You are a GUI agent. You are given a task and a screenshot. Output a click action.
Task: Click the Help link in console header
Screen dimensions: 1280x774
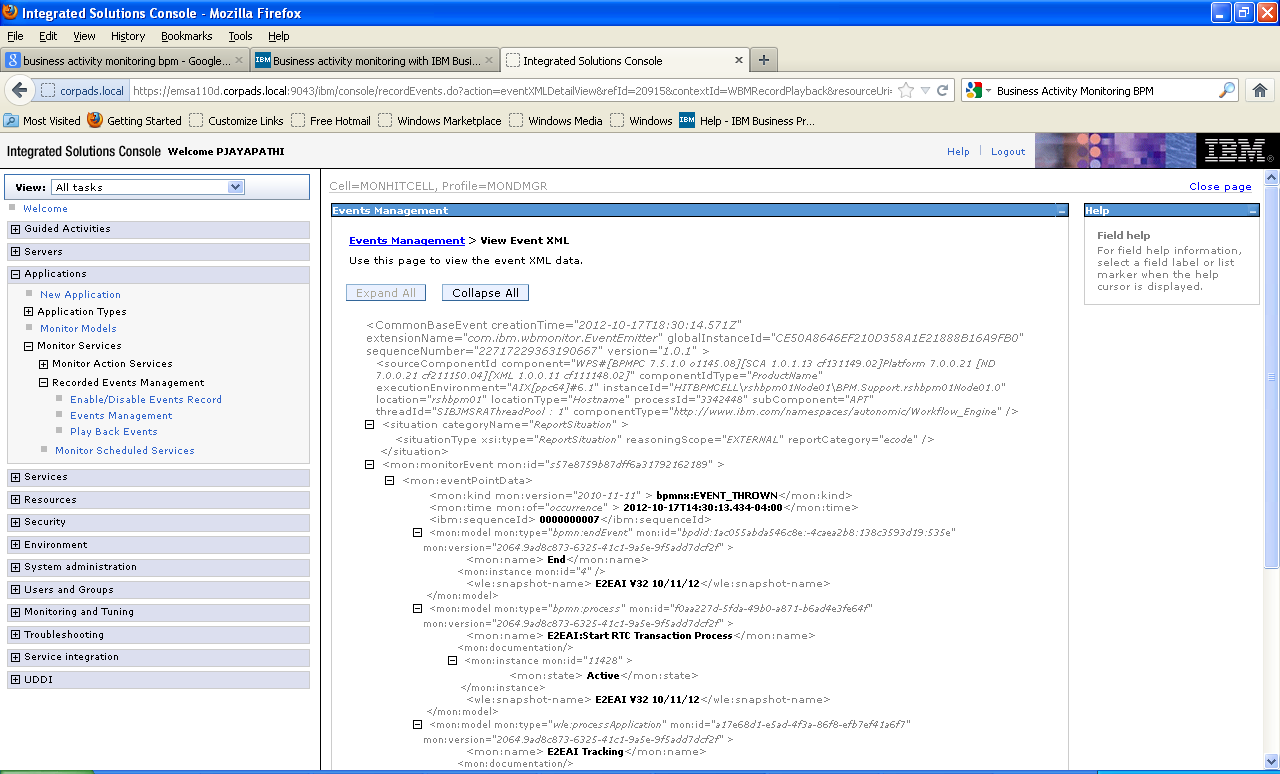click(958, 152)
